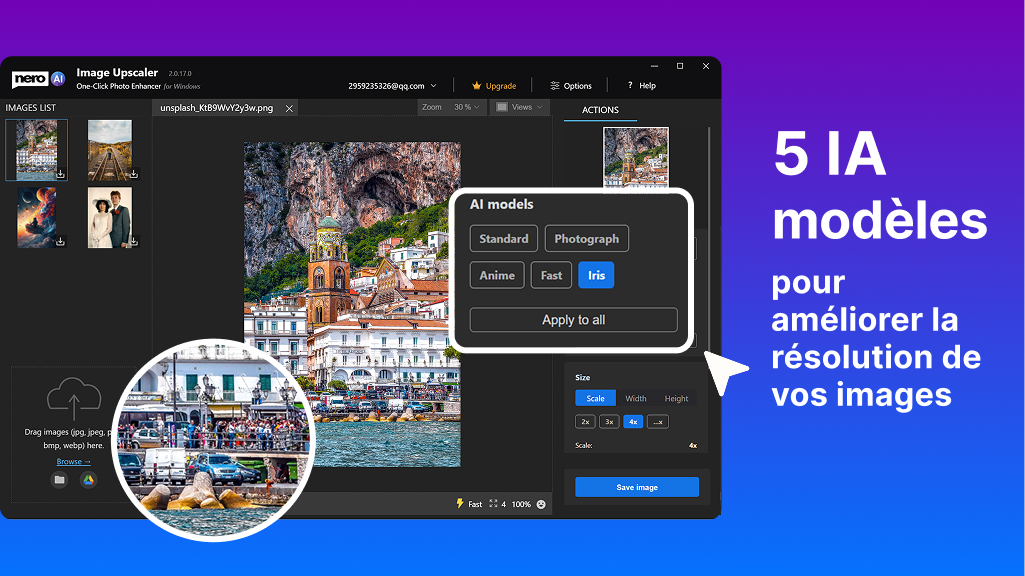
Task: Switch to the ACTIONS tab
Action: click(600, 110)
